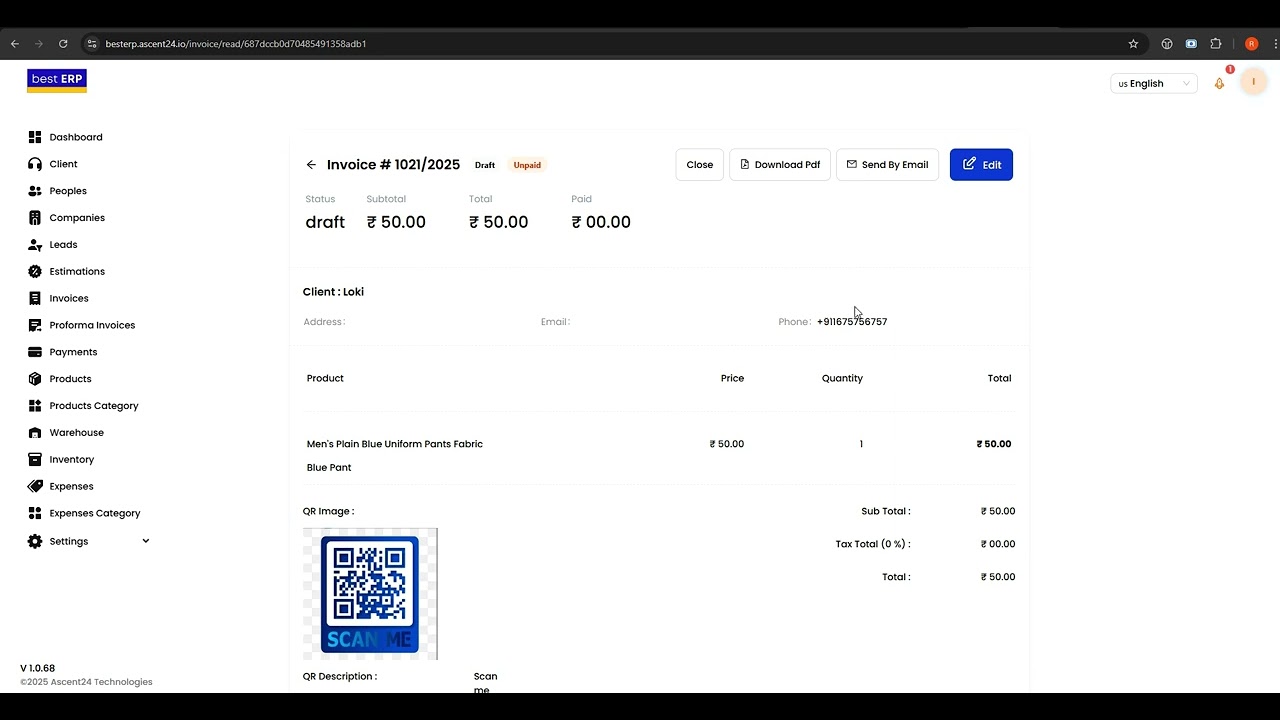Click the Close button

(700, 165)
